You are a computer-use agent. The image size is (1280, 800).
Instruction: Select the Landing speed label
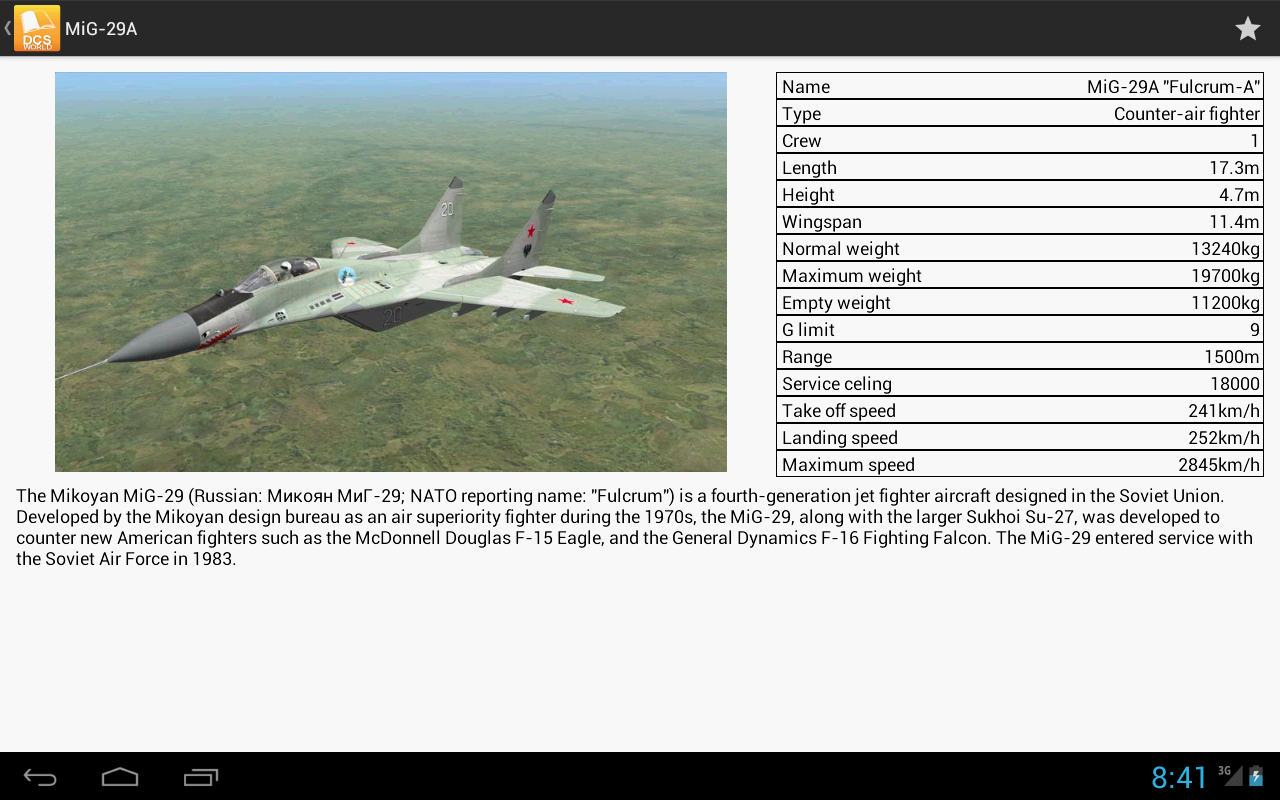click(x=840, y=438)
